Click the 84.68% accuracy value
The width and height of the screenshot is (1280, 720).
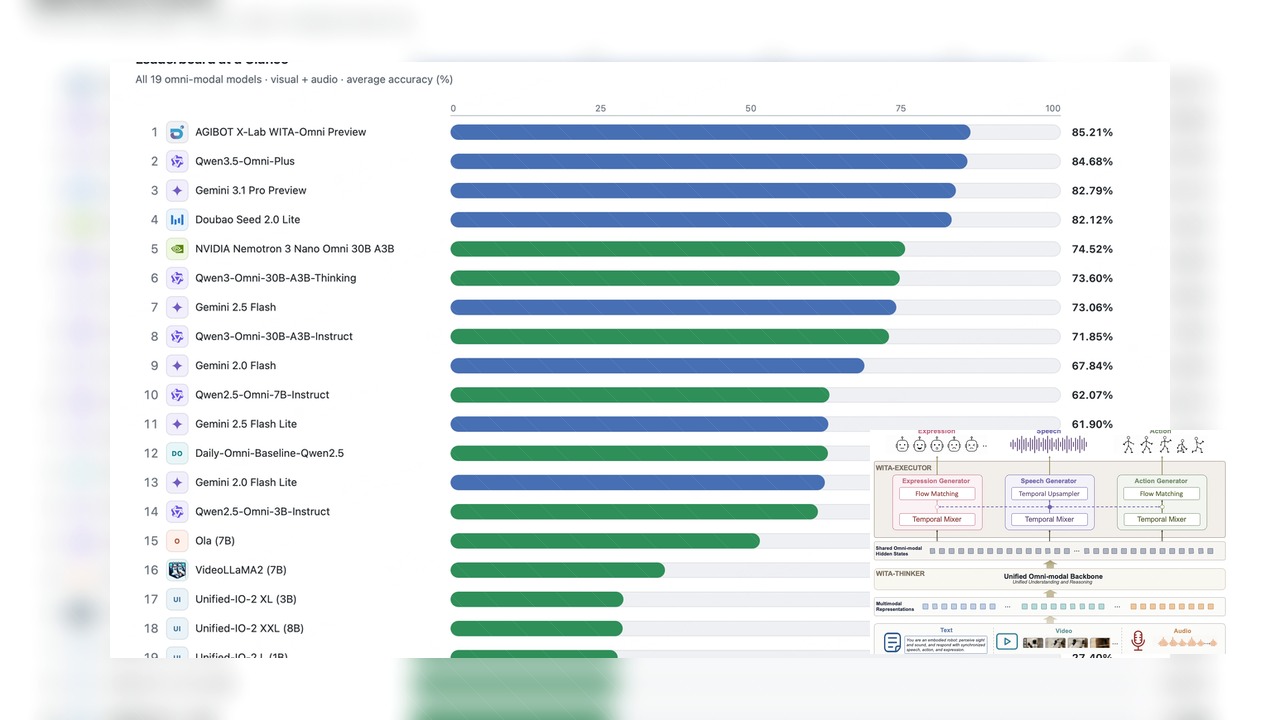click(1092, 161)
